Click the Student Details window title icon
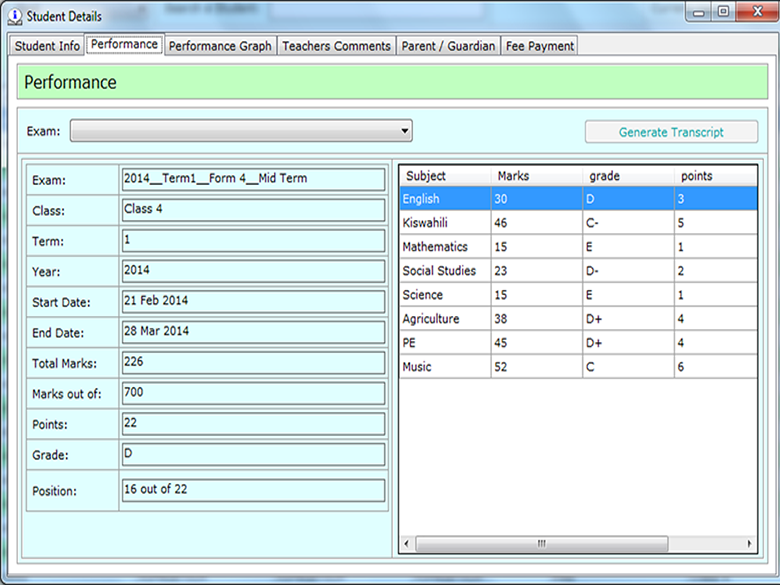Screen dimensions: 780x585 [14, 16]
